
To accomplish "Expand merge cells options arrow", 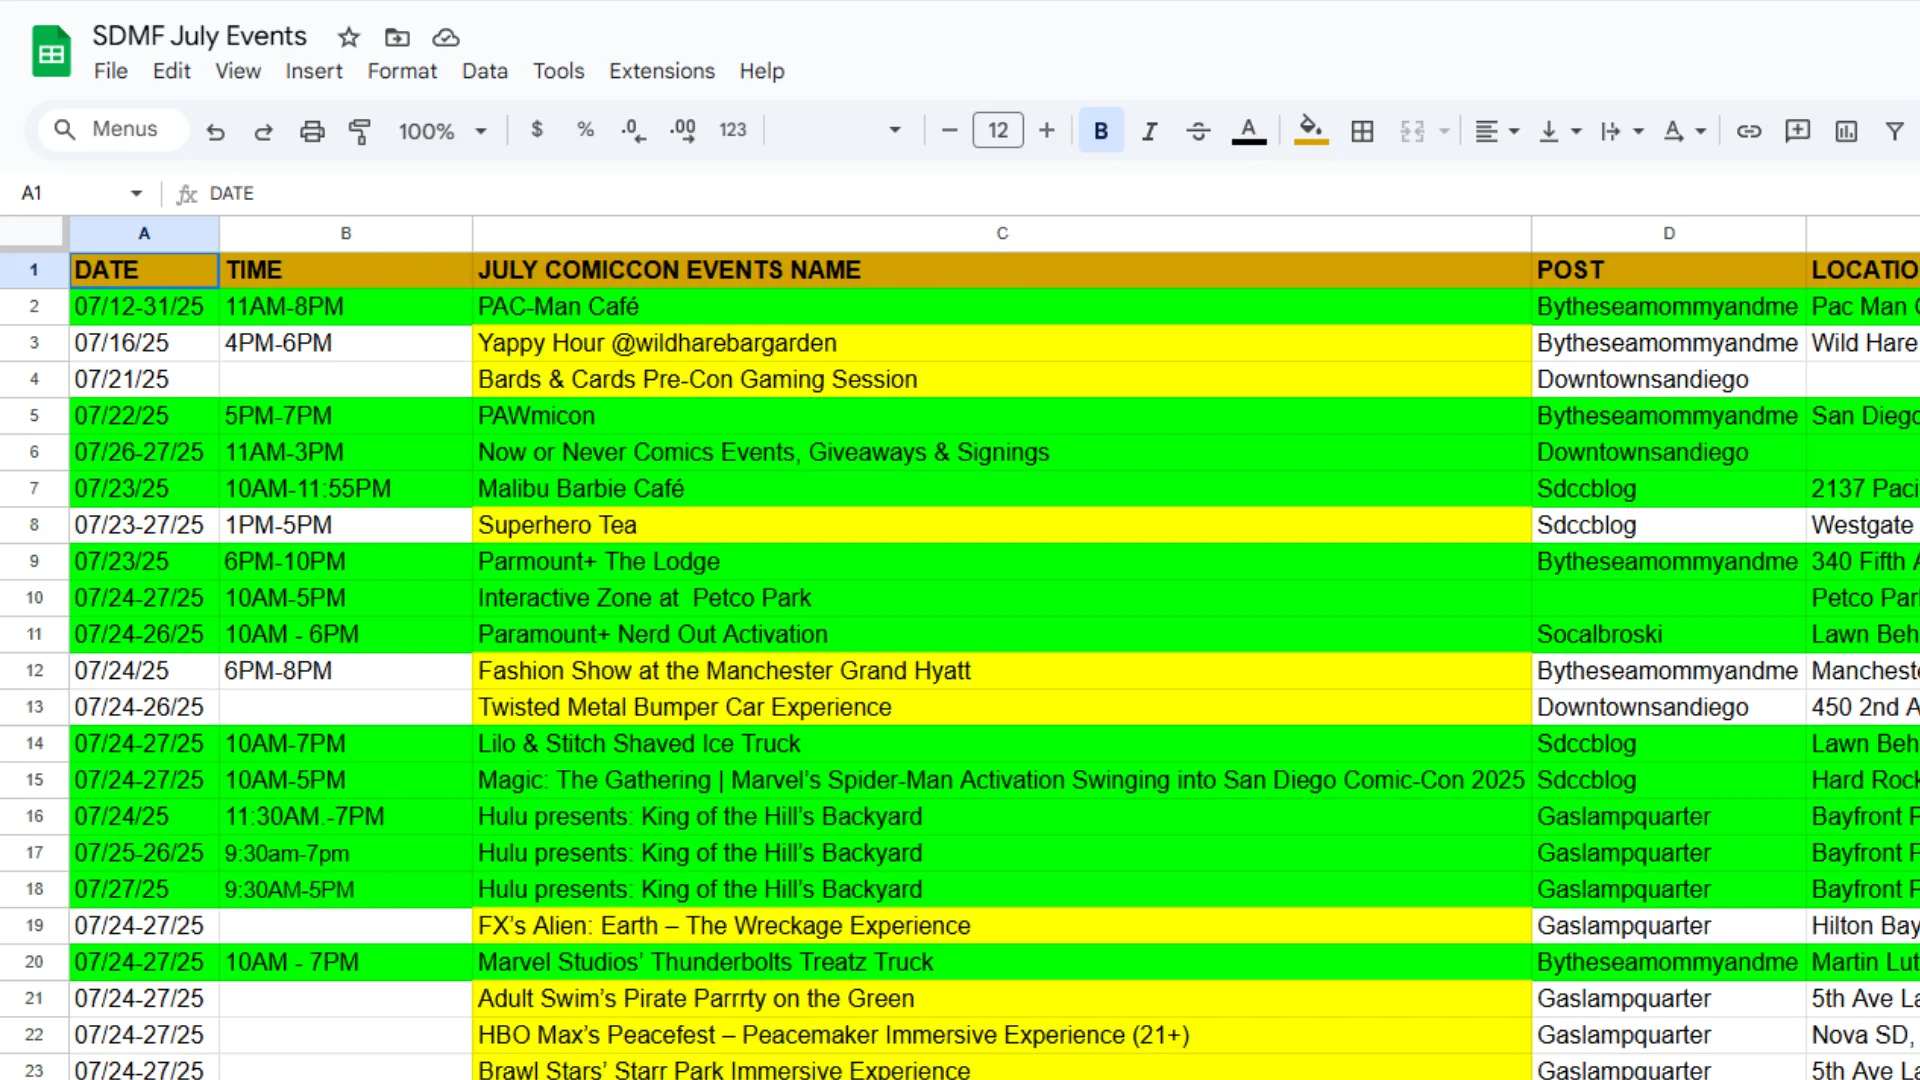I will (1444, 131).
